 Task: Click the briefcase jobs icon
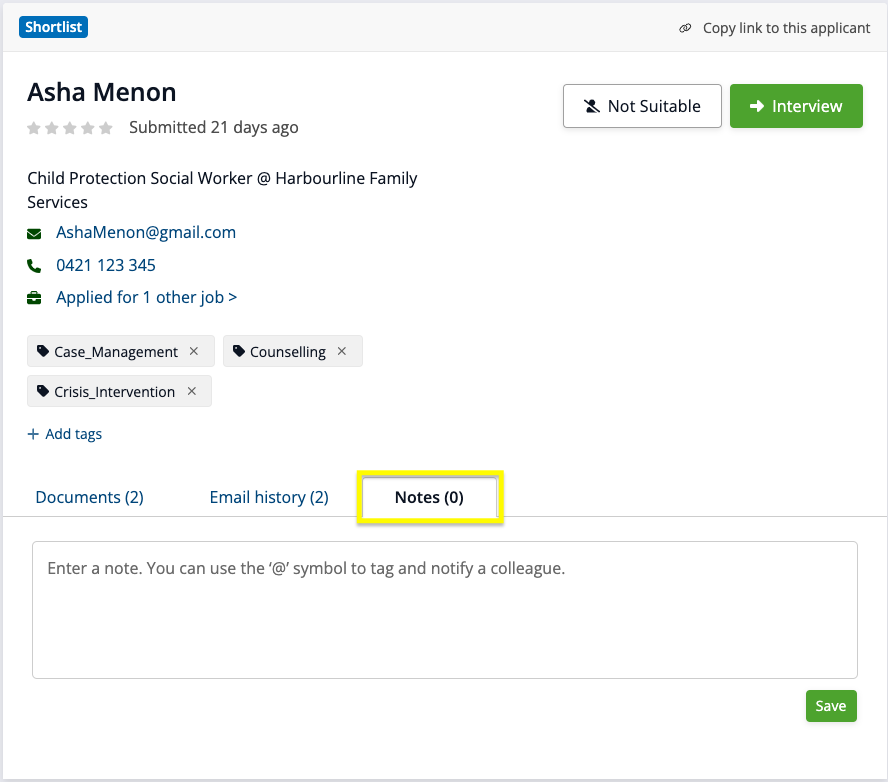(x=35, y=298)
